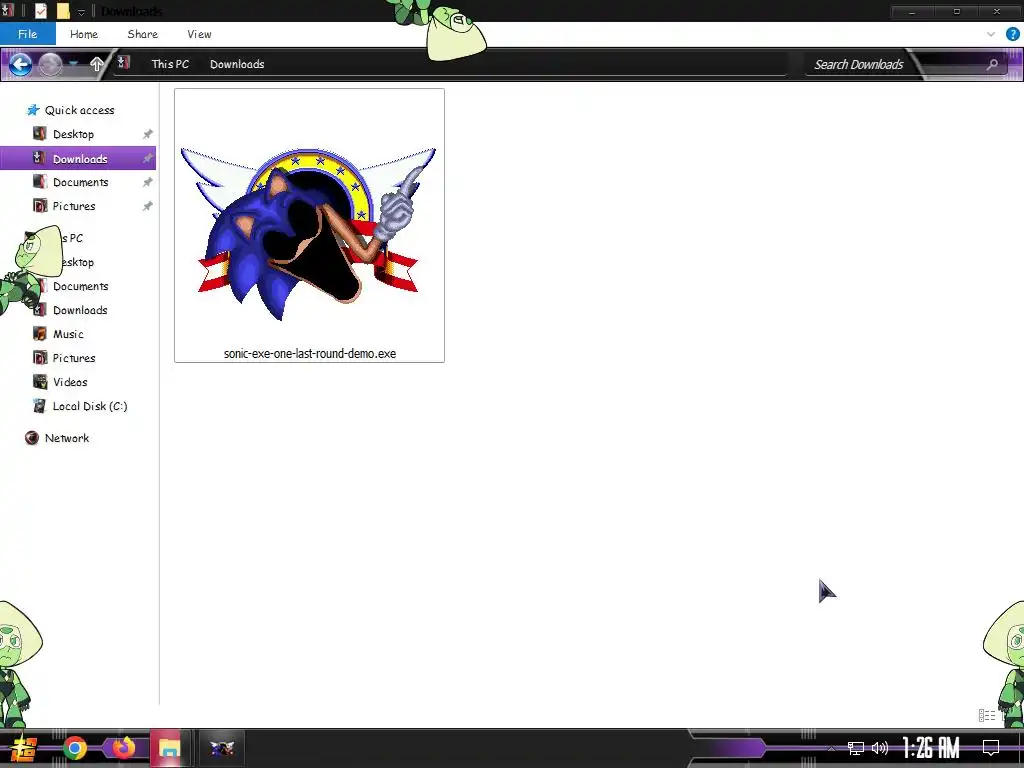Click the pin icon beside Documents
This screenshot has height=768, width=1024.
[x=148, y=182]
